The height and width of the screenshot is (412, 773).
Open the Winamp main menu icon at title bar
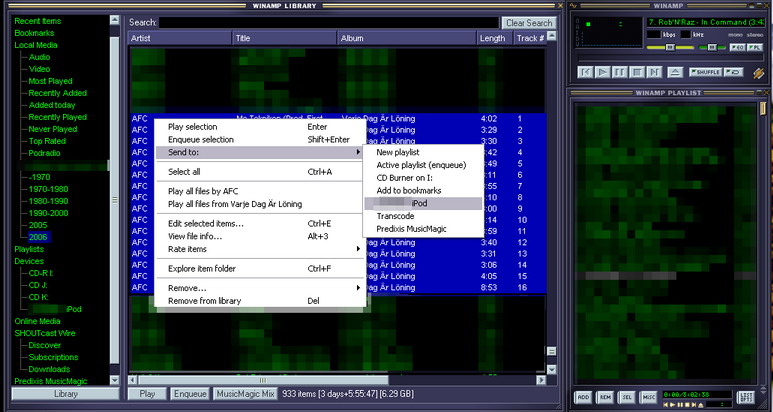pyautogui.click(x=573, y=5)
